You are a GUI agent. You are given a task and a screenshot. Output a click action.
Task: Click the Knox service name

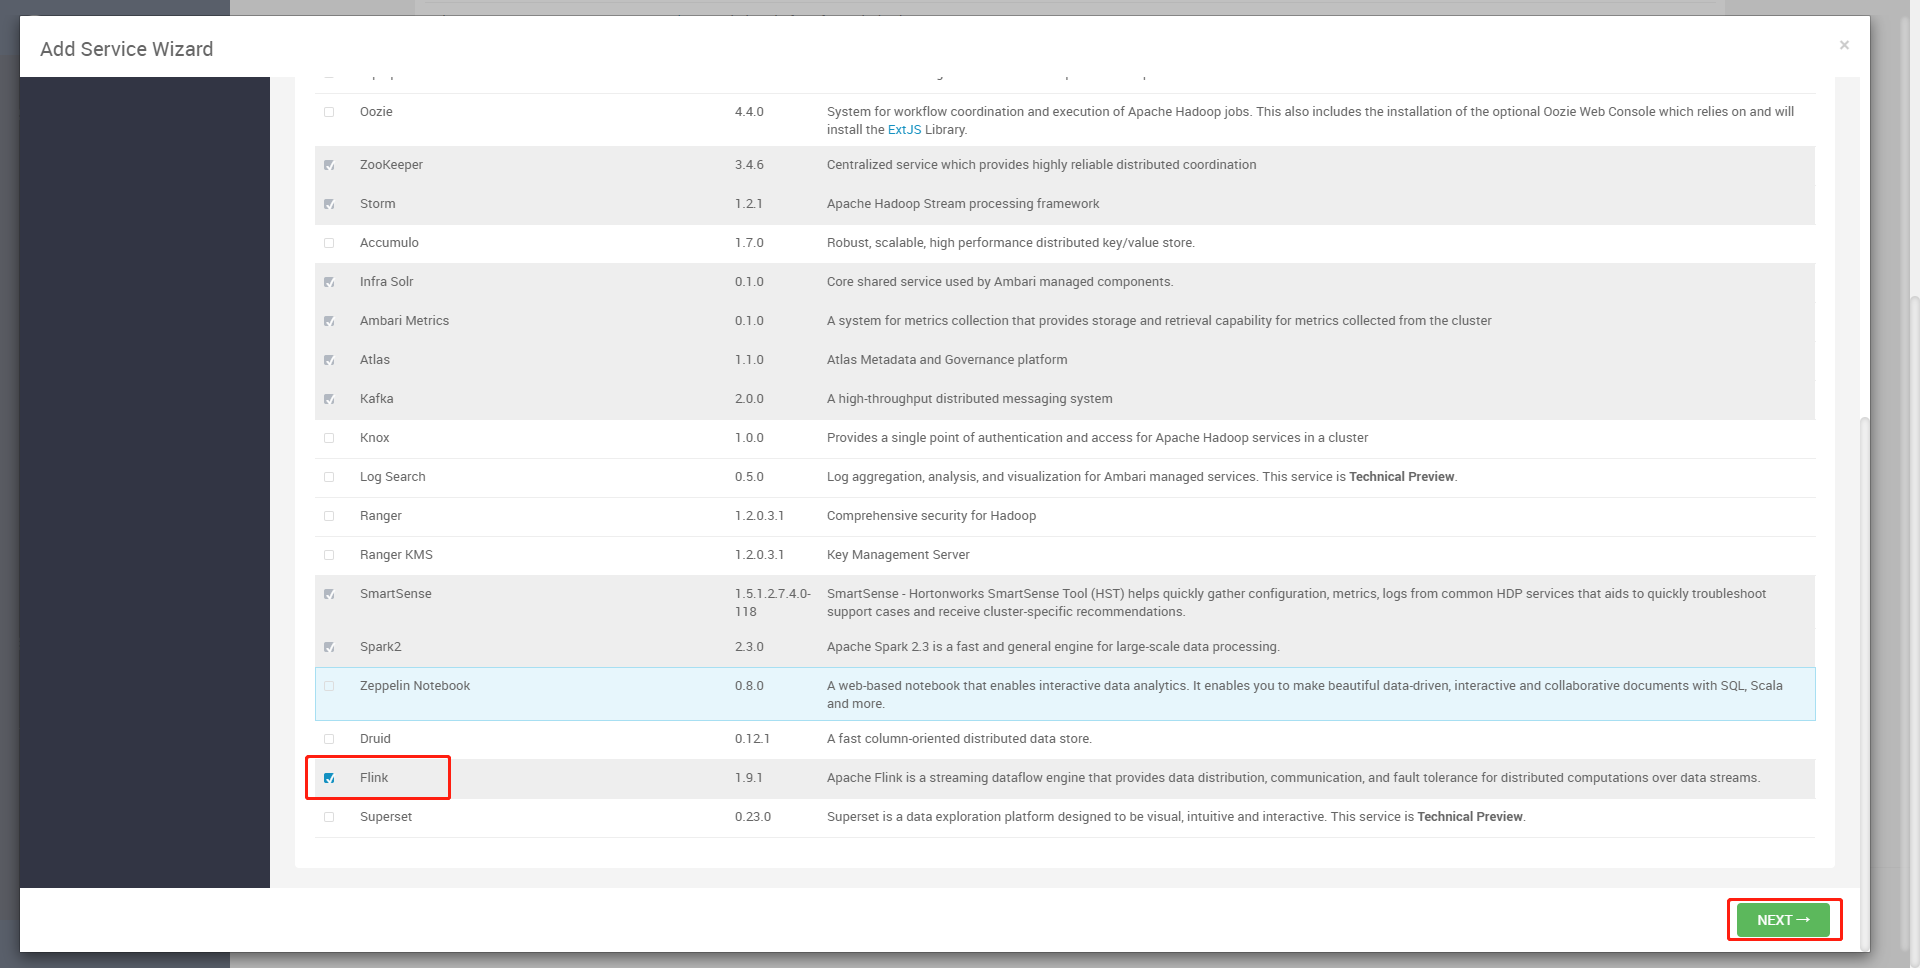(x=375, y=438)
